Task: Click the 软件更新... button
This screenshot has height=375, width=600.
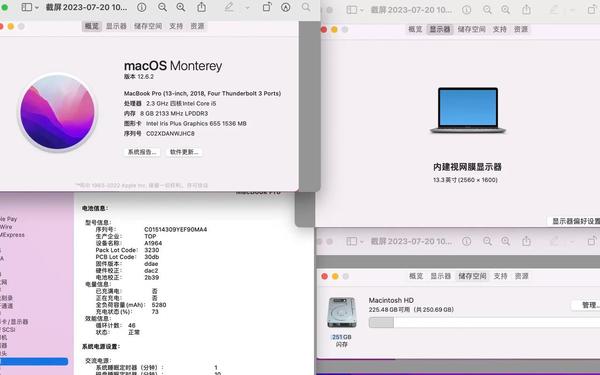Action: tap(184, 152)
